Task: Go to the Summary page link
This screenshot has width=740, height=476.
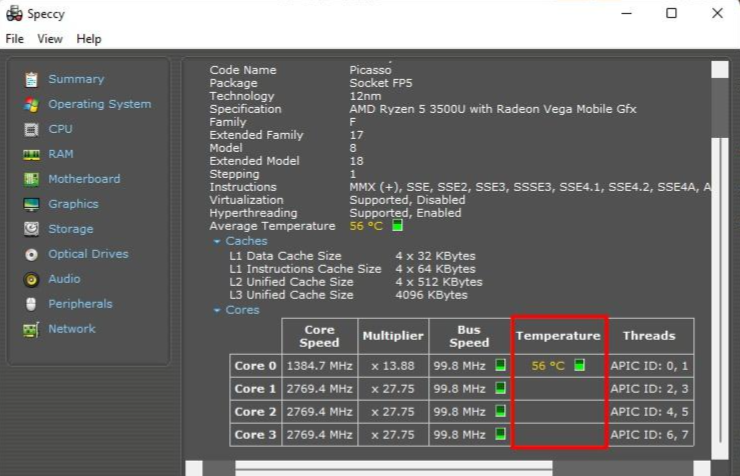Action: coord(76,79)
